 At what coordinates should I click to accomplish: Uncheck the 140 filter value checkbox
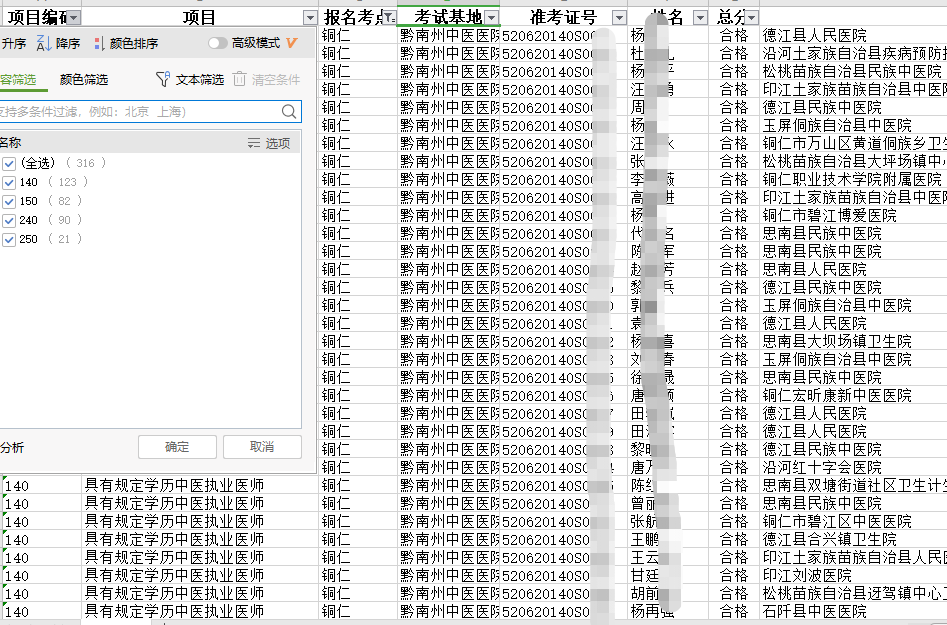click(x=9, y=182)
